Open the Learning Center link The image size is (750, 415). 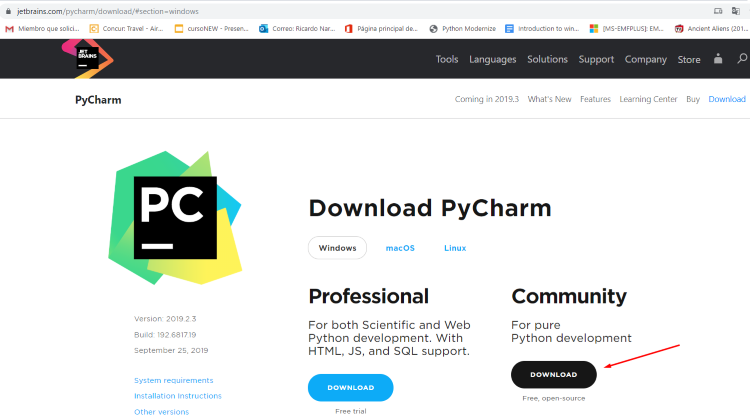pos(648,99)
